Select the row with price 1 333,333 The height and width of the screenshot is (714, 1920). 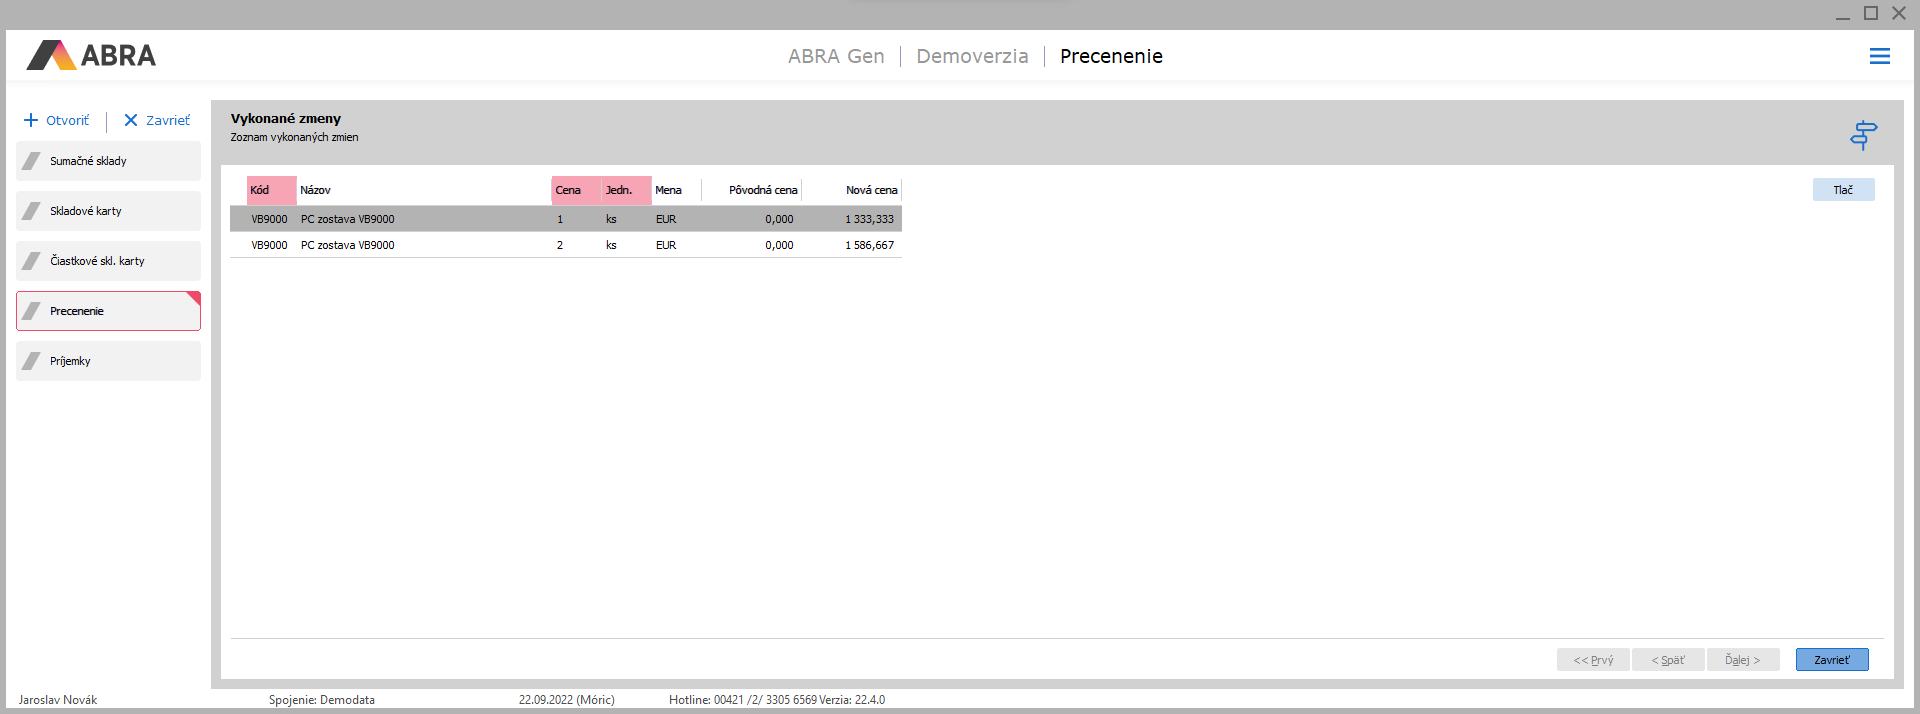click(x=566, y=219)
